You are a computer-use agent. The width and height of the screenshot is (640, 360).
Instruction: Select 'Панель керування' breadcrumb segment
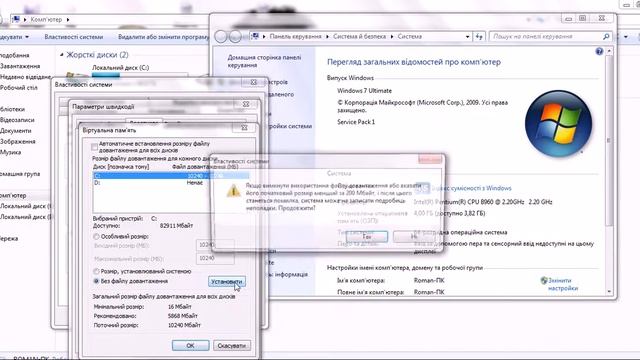[x=296, y=37]
